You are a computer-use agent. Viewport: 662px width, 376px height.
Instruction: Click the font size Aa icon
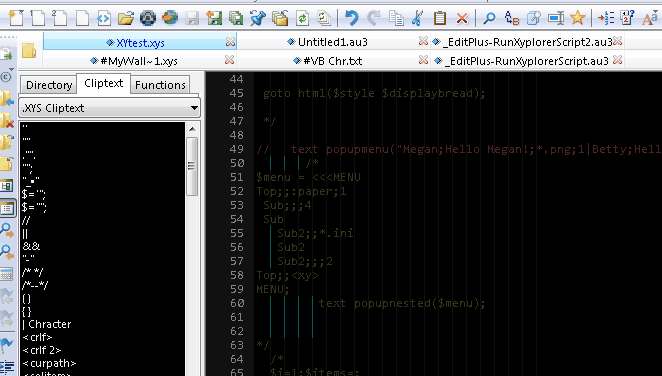coord(649,19)
